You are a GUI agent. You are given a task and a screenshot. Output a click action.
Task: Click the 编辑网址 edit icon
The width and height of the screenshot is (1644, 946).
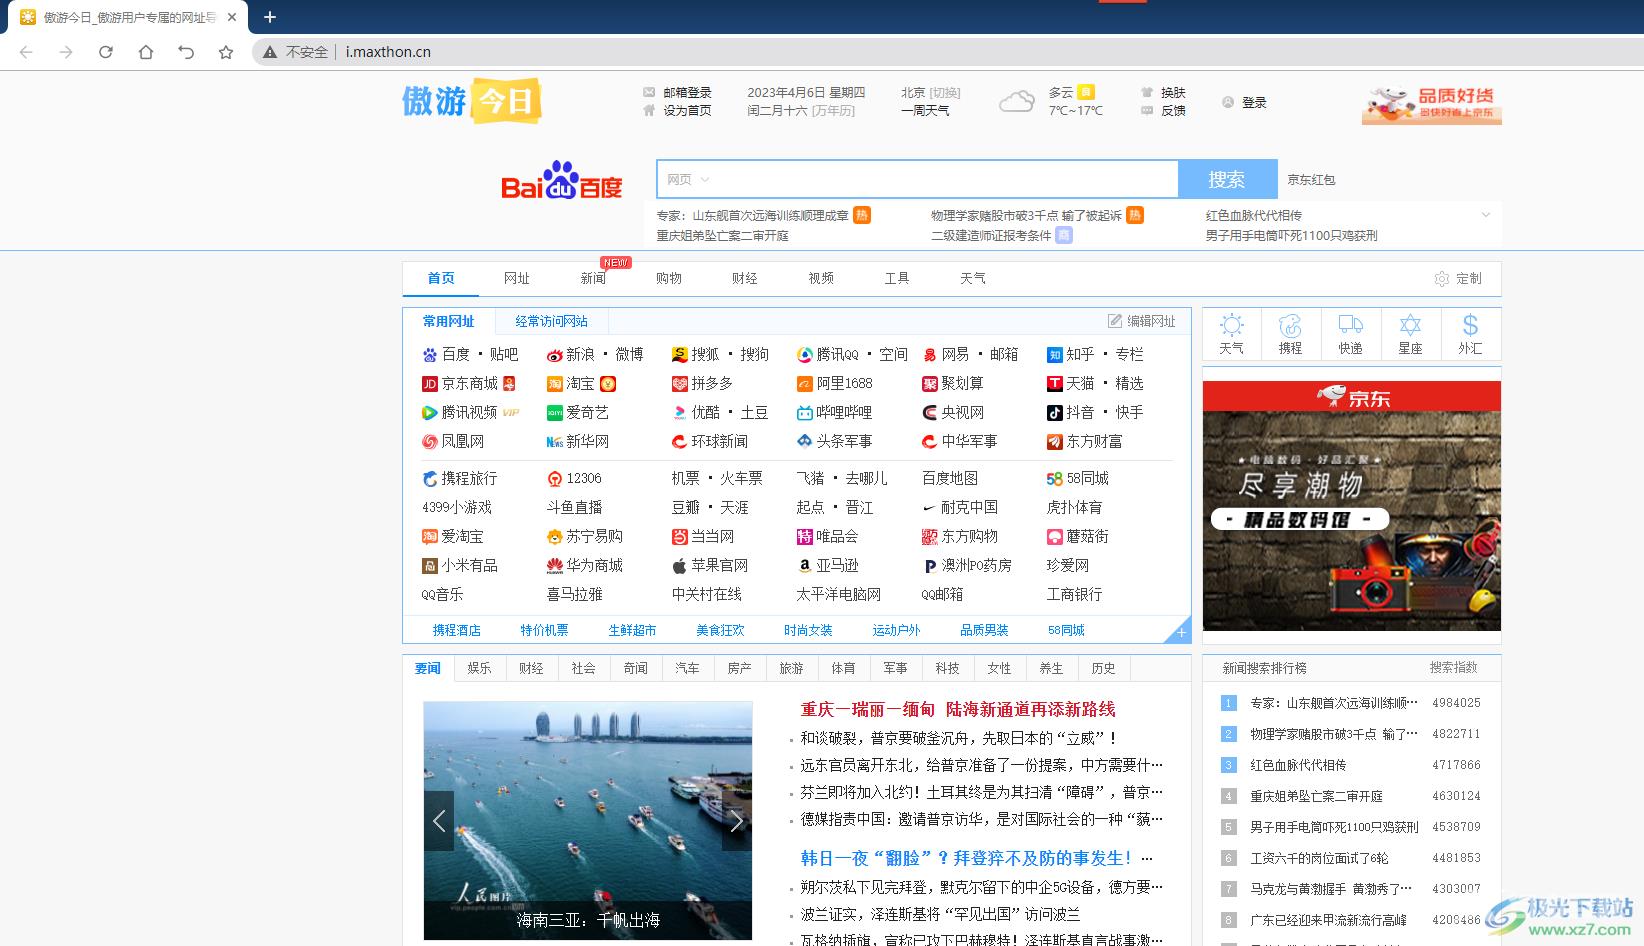tap(1115, 321)
